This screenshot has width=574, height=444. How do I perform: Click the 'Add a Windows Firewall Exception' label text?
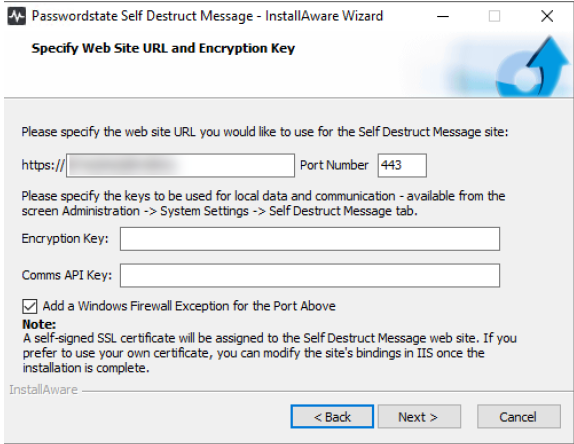point(189,306)
